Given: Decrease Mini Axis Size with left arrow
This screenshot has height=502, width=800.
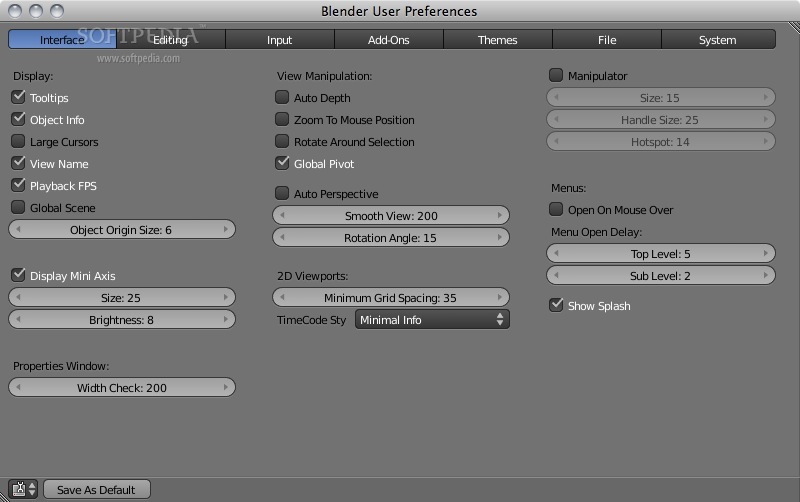Looking at the screenshot, I should (x=18, y=297).
